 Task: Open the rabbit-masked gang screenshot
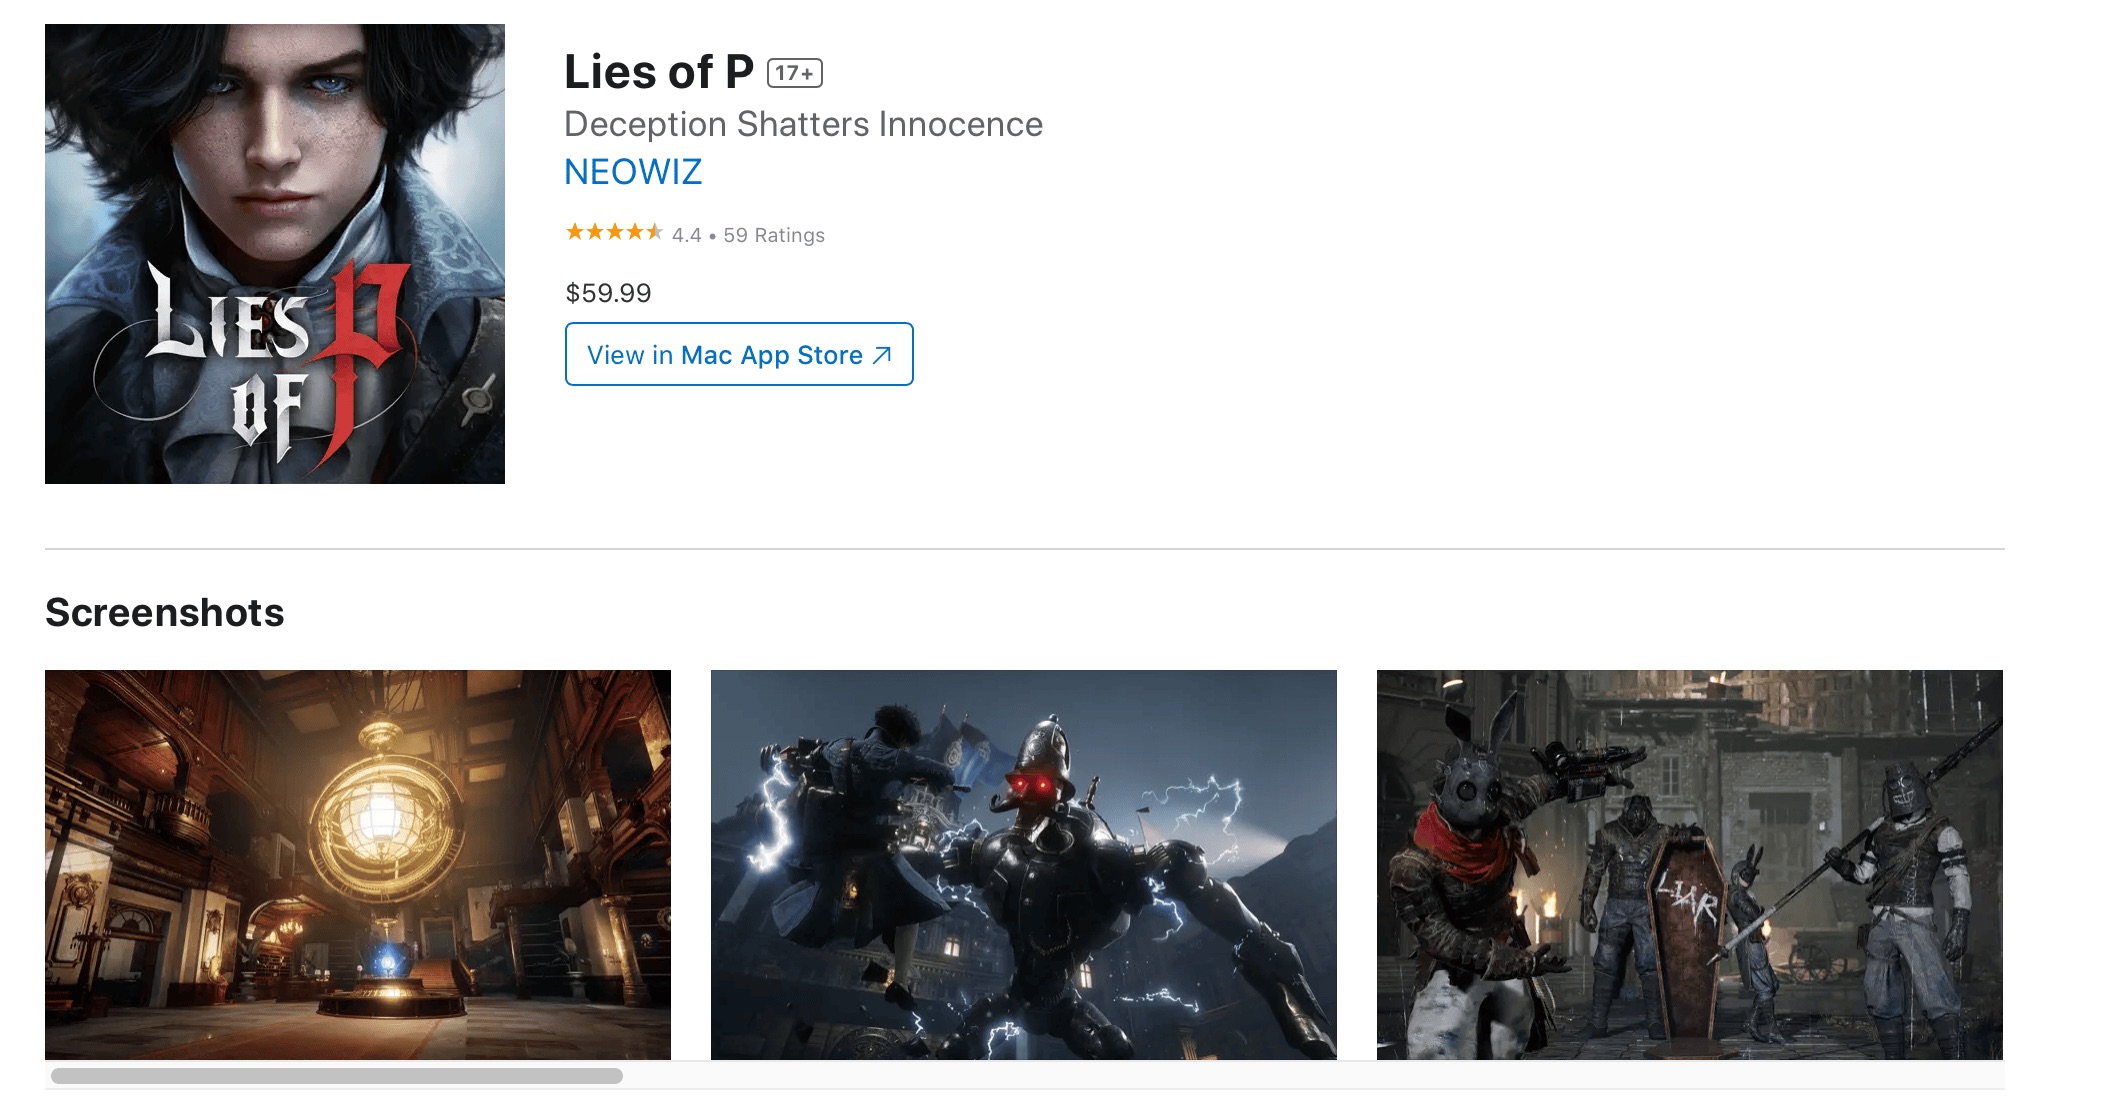coord(1689,864)
